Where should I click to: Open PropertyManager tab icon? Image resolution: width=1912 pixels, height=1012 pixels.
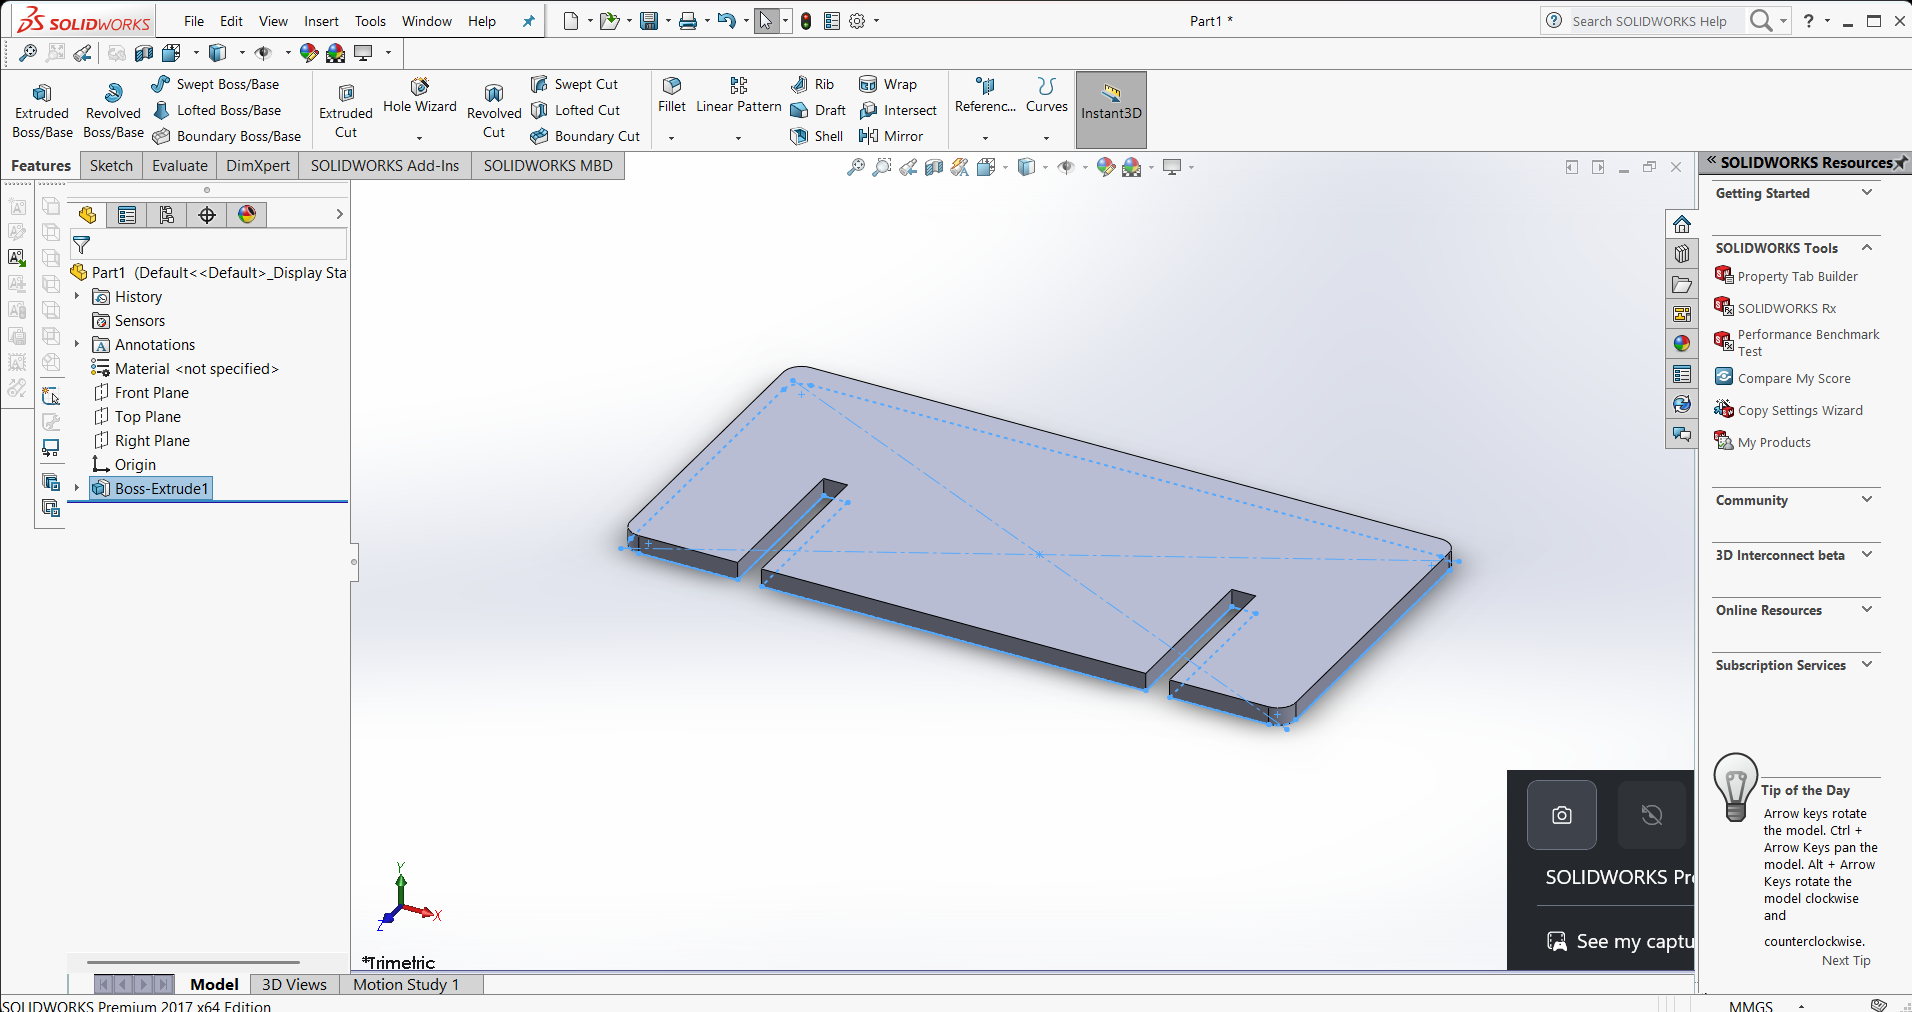coord(127,215)
